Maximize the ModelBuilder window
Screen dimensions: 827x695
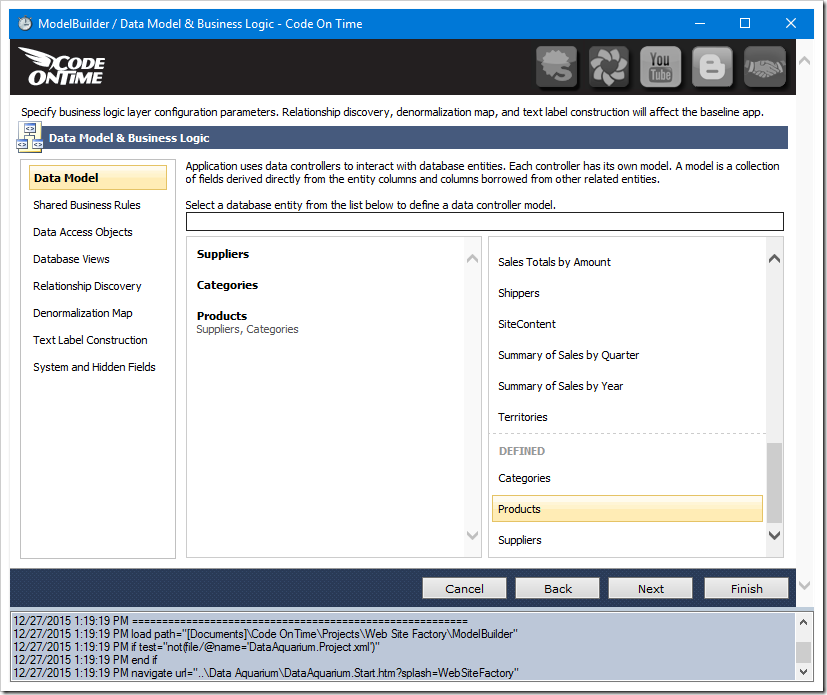click(745, 24)
